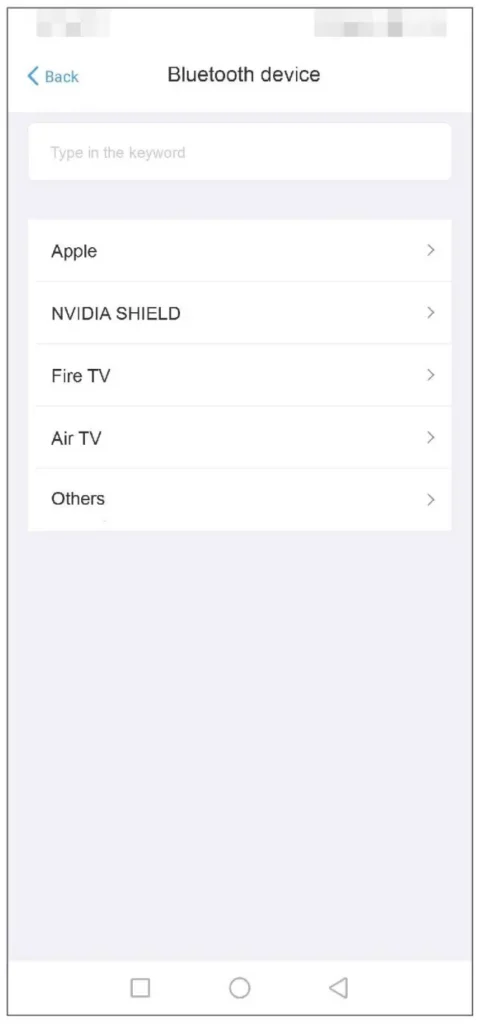Viewport: 479px width, 1024px height.
Task: Expand Fire TV using its chevron
Action: point(431,375)
